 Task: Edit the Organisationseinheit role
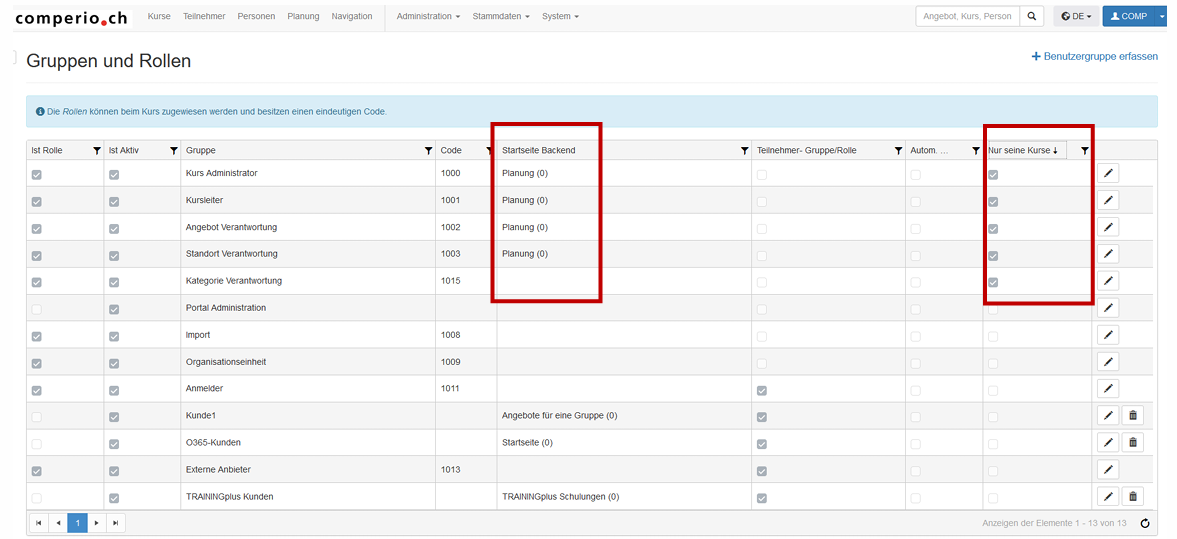tap(1107, 362)
